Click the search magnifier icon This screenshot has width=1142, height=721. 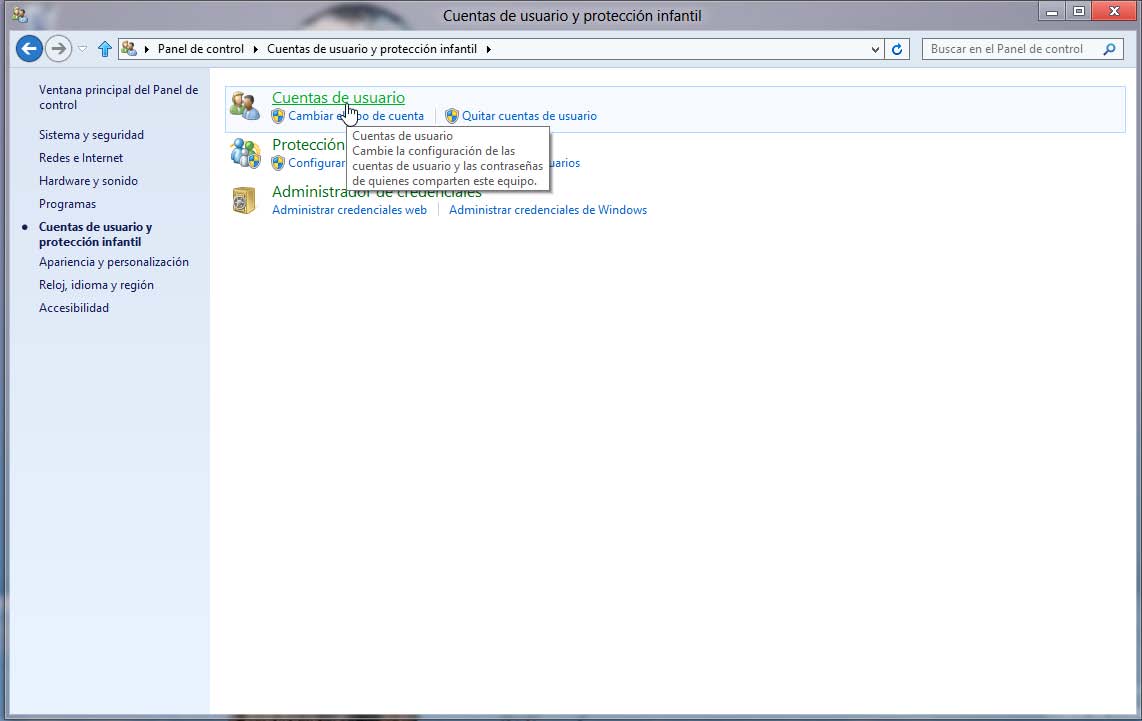(x=1110, y=49)
